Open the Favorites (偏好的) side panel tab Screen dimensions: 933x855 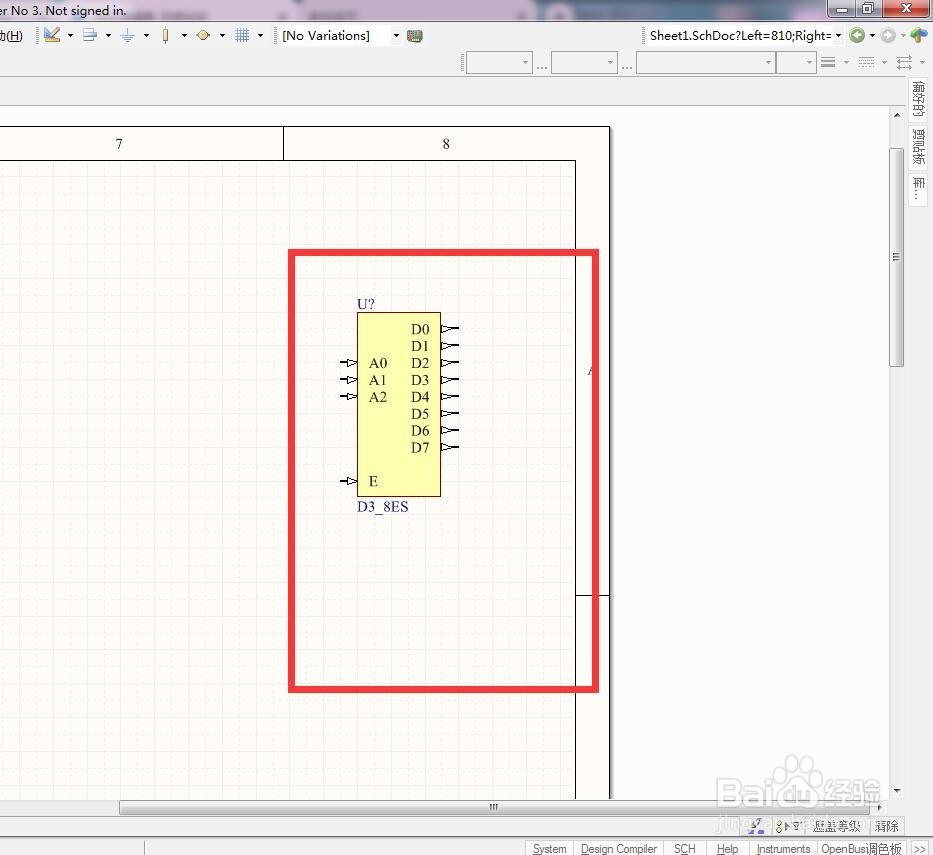918,99
